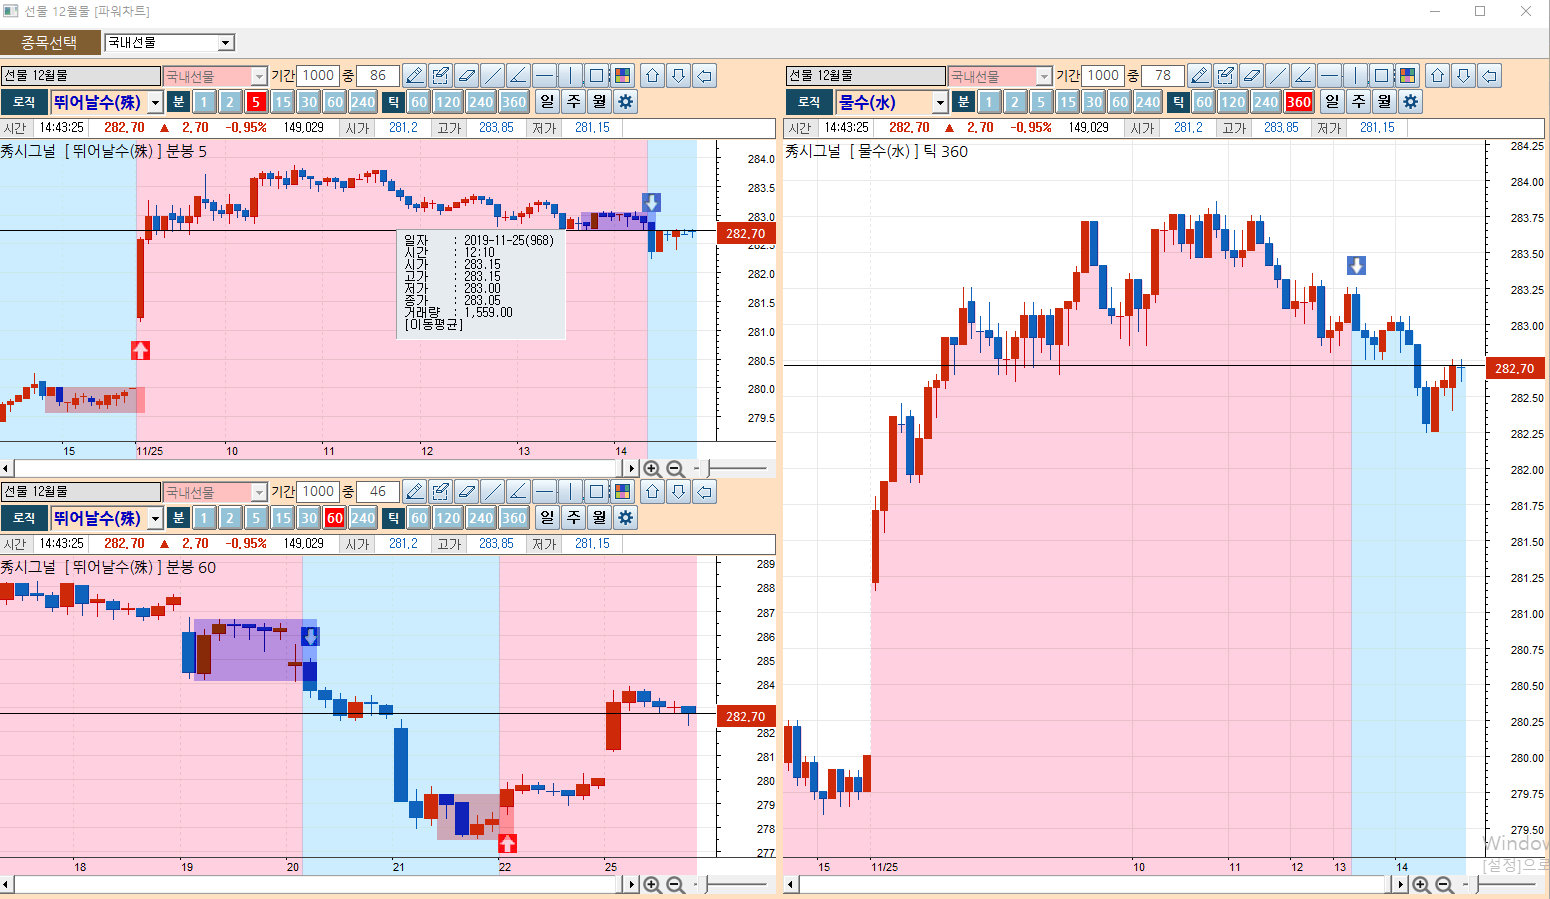Open gear settings in the 틱 360 chart panel

pos(1410,102)
